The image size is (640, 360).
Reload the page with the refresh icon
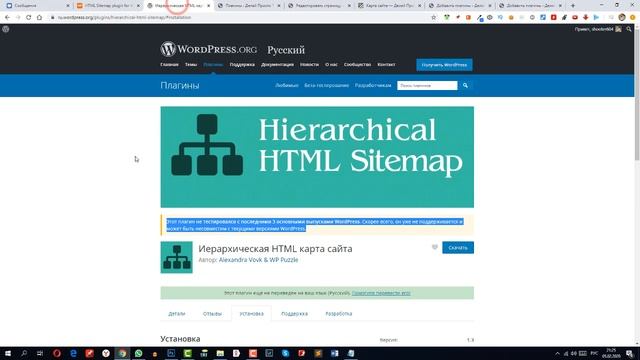coord(29,18)
